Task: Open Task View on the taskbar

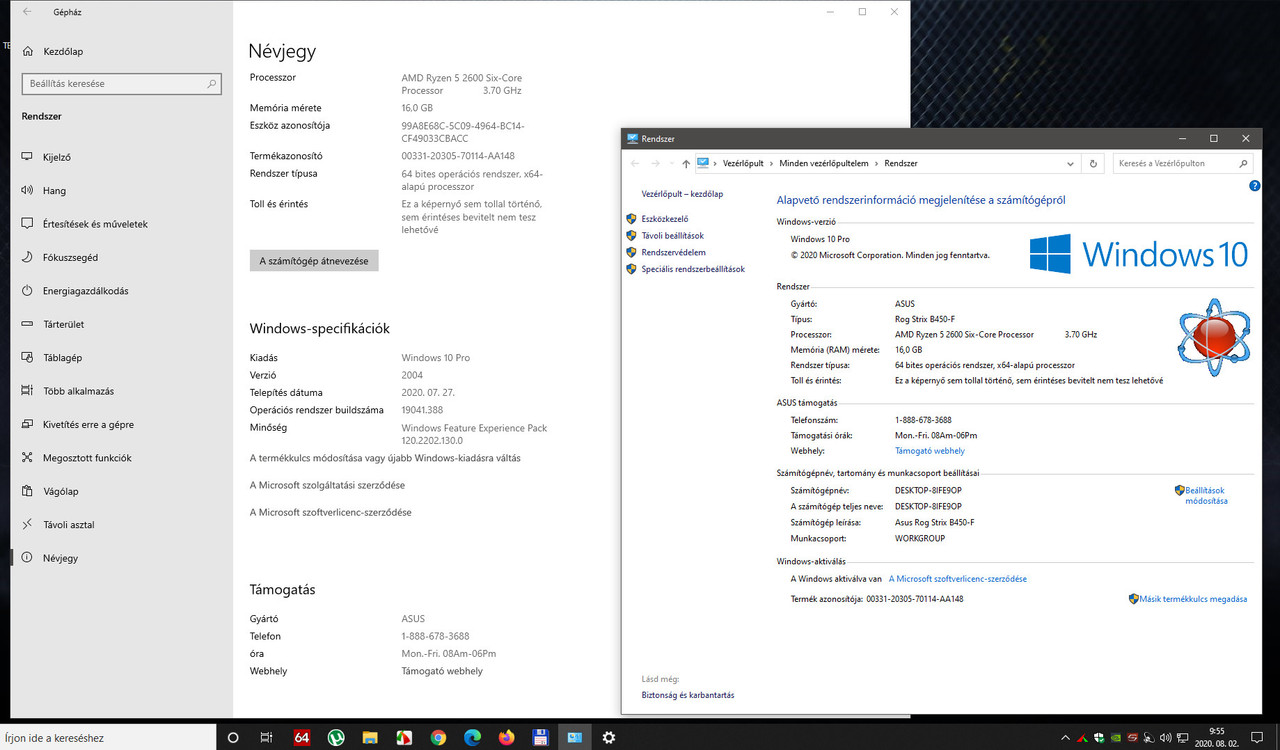Action: click(266, 737)
